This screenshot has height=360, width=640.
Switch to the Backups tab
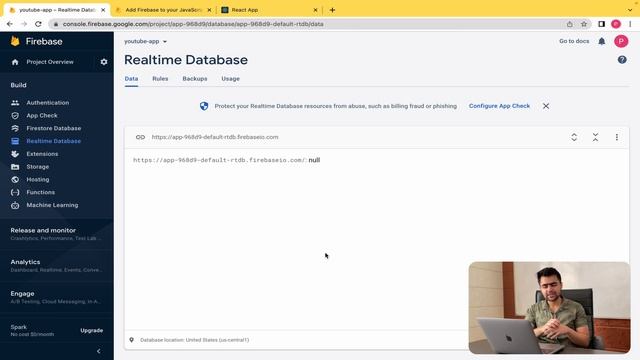click(195, 79)
